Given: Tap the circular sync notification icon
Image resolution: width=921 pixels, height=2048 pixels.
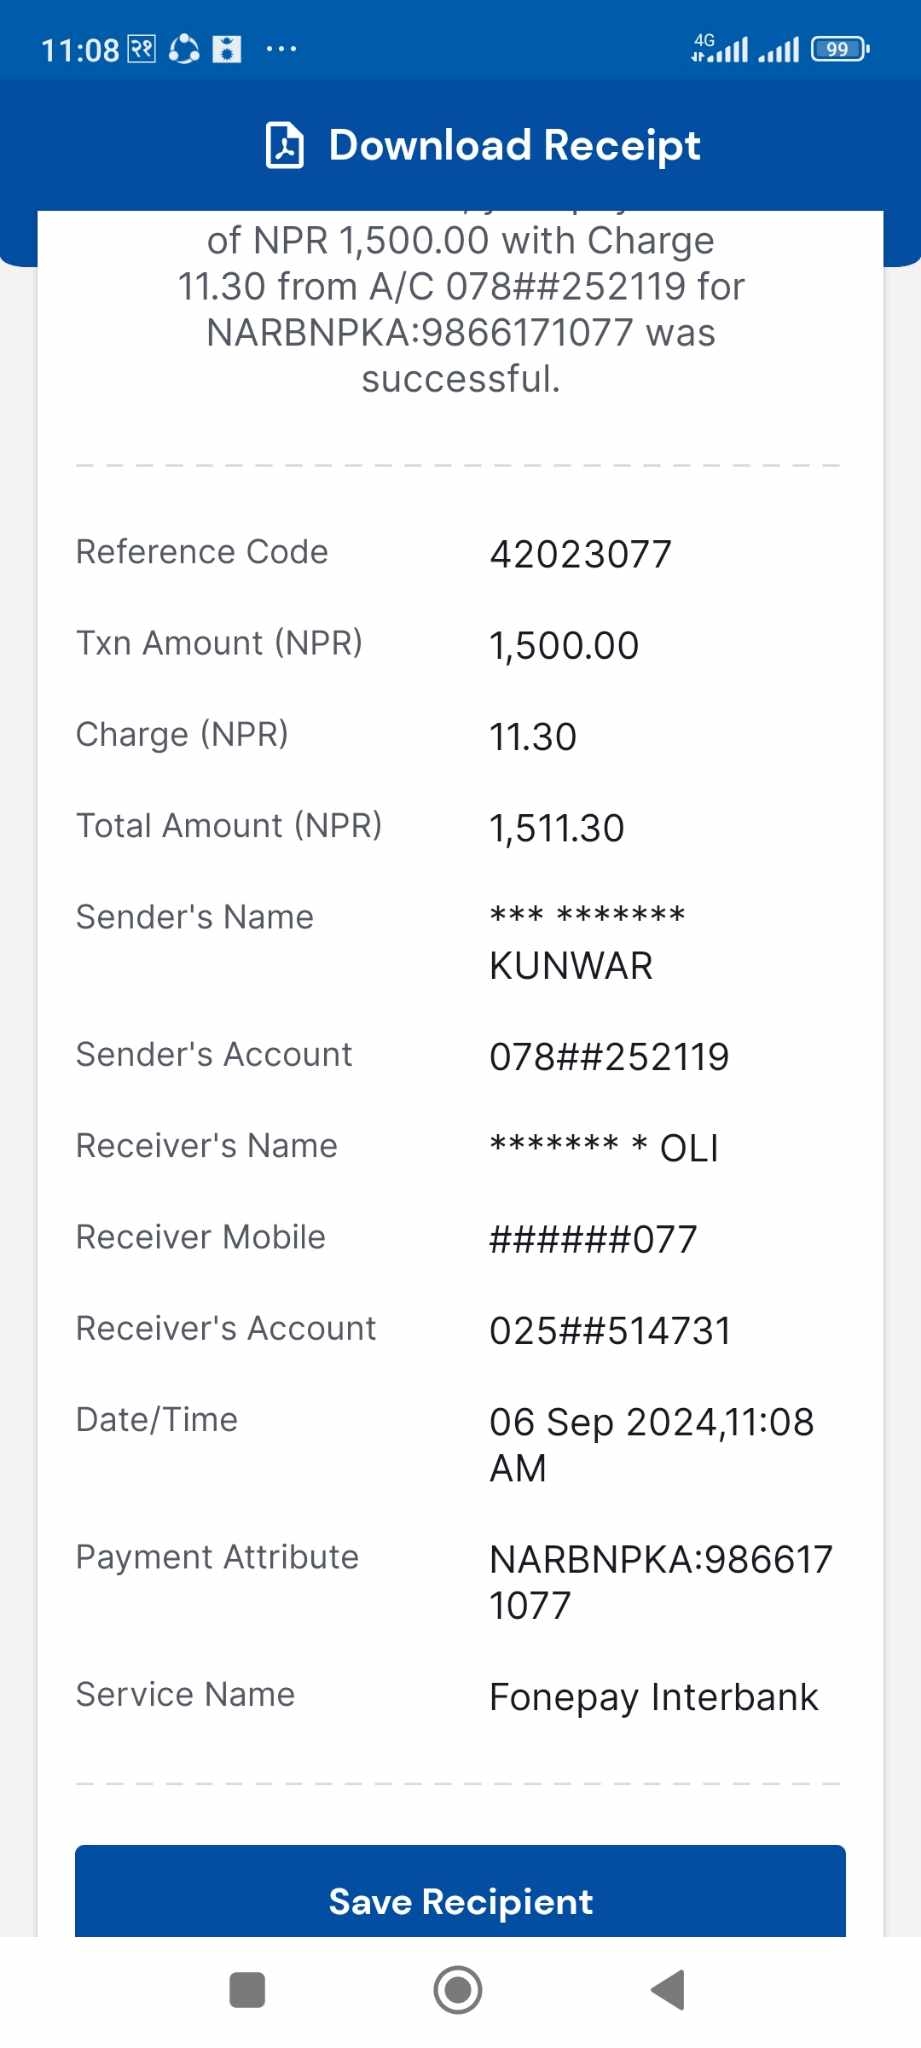Looking at the screenshot, I should click(184, 49).
